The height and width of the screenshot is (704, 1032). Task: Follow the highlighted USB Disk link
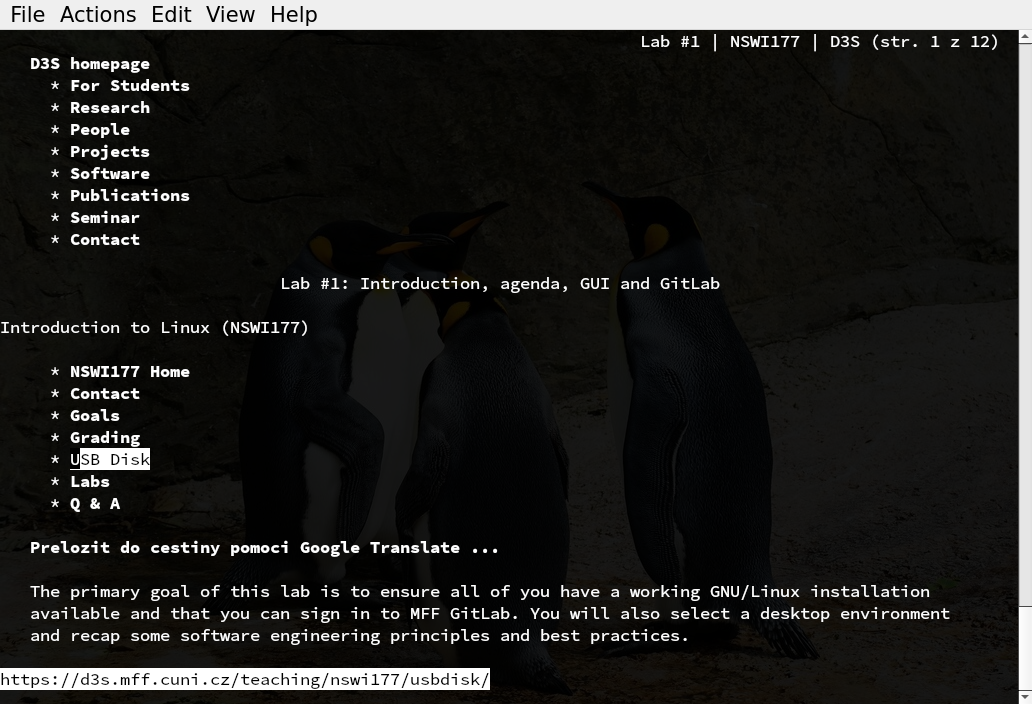[110, 459]
